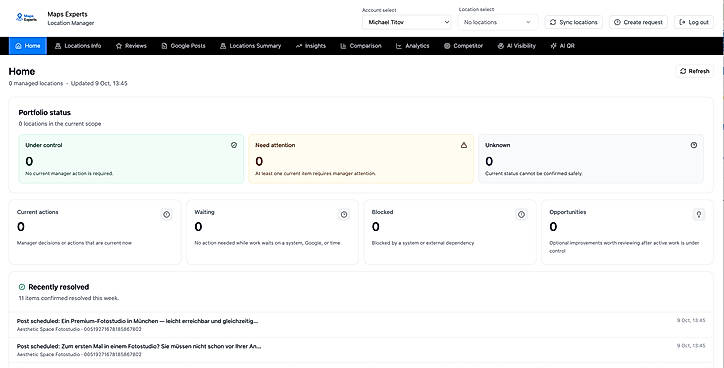Go to the Home tab
The width and height of the screenshot is (724, 368).
(28, 46)
